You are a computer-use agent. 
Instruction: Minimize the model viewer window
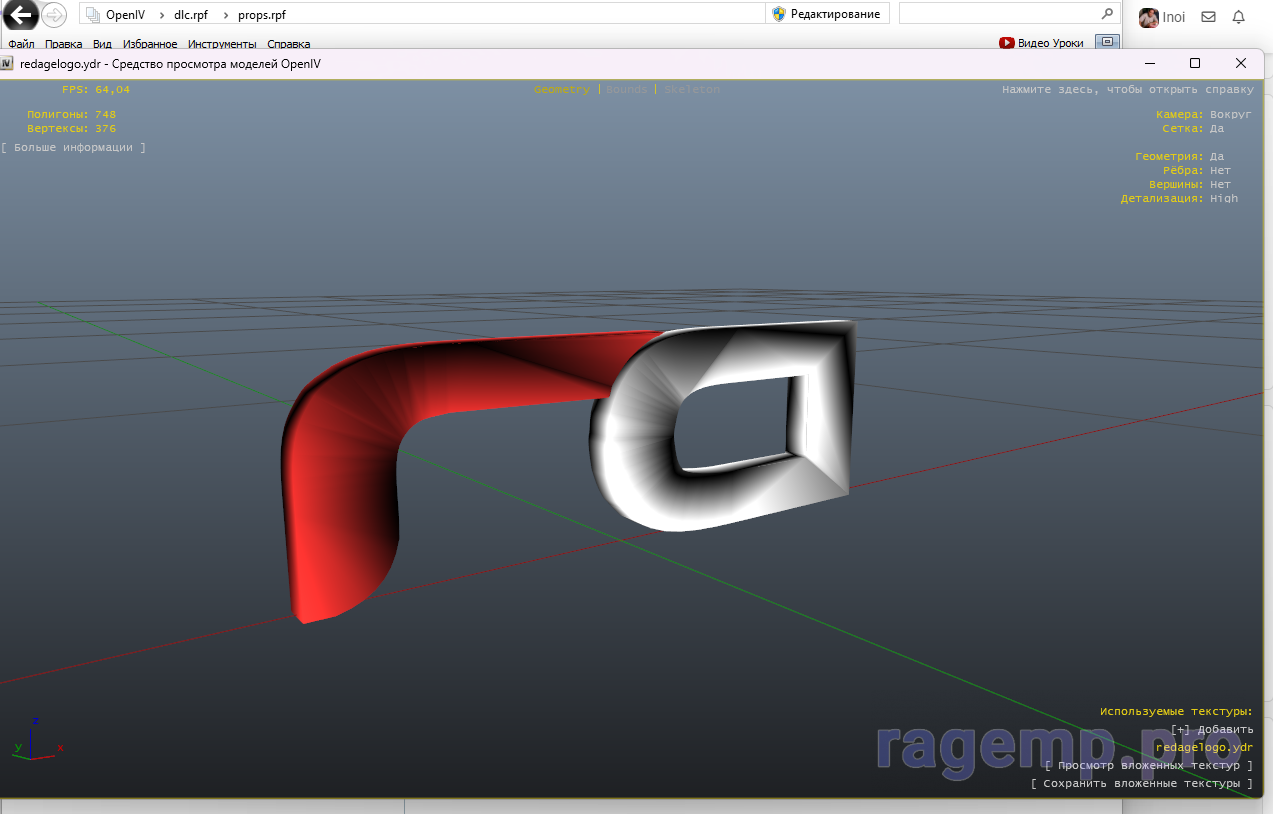coord(1149,63)
